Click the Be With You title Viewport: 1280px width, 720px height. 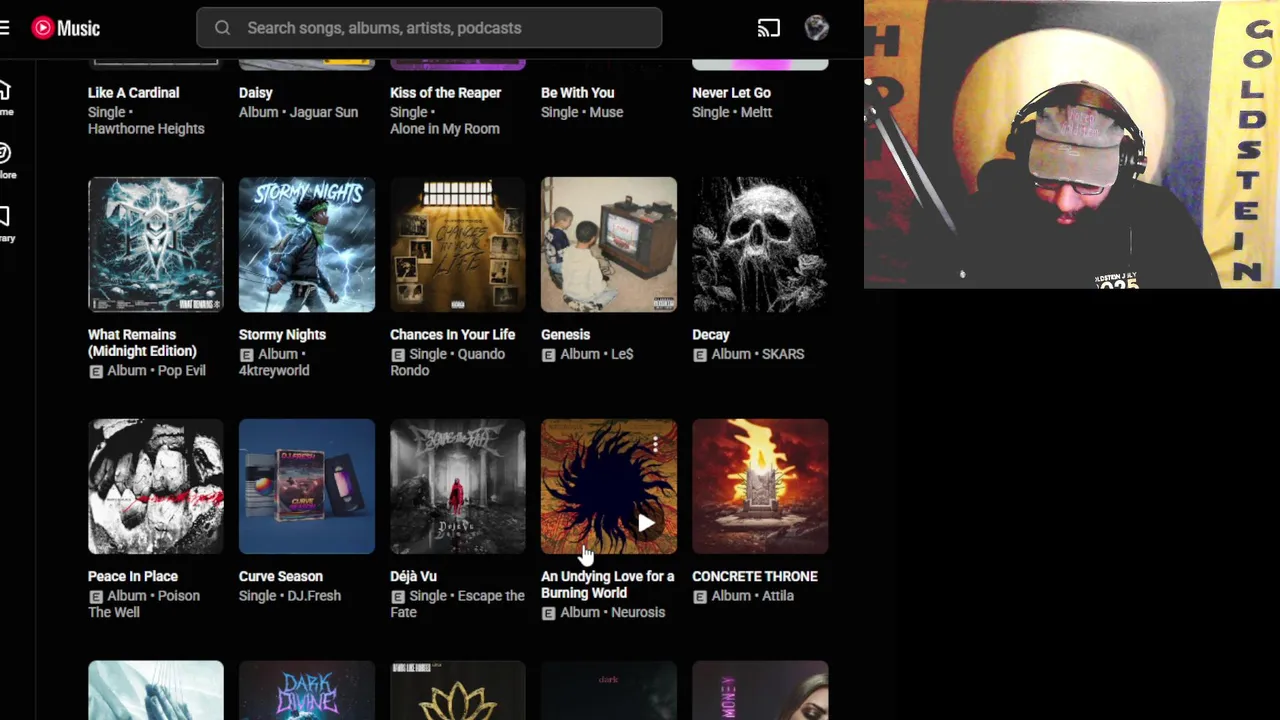coord(577,92)
